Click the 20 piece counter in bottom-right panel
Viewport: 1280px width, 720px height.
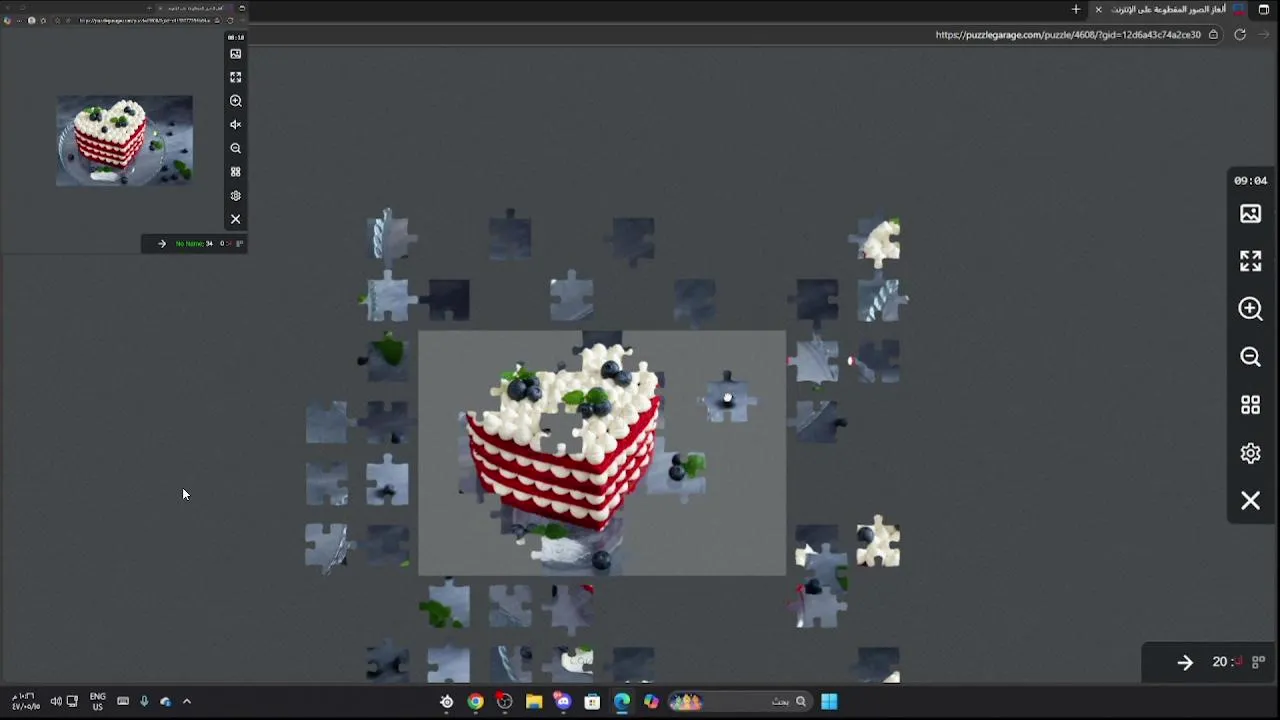coord(1219,662)
